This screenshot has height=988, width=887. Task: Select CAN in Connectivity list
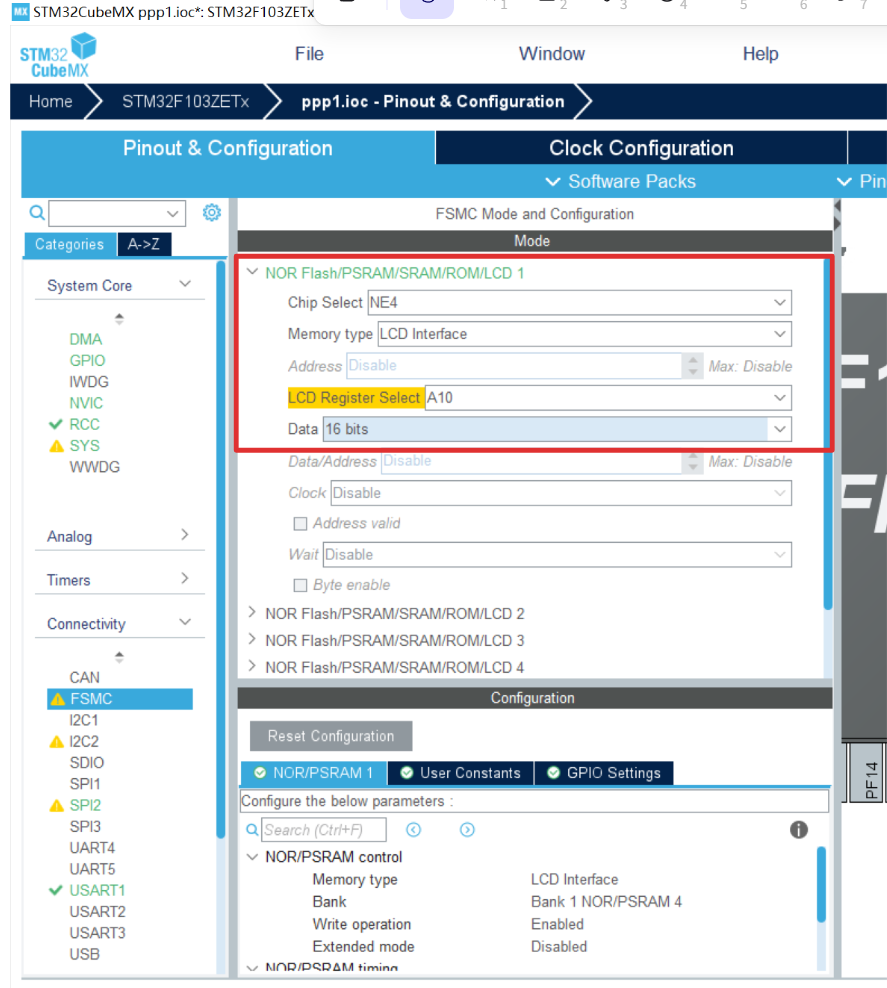coord(84,677)
